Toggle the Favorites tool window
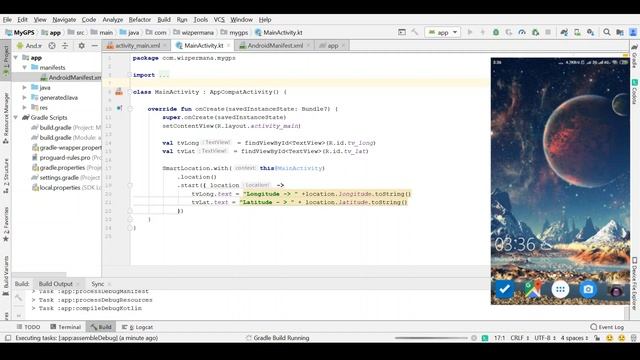Image resolution: width=640 pixels, height=360 pixels. (x=6, y=224)
